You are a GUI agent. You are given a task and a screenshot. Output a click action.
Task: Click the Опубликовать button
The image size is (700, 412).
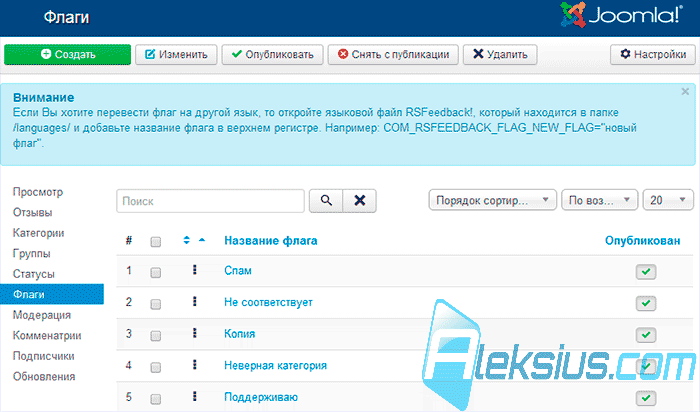click(x=272, y=54)
